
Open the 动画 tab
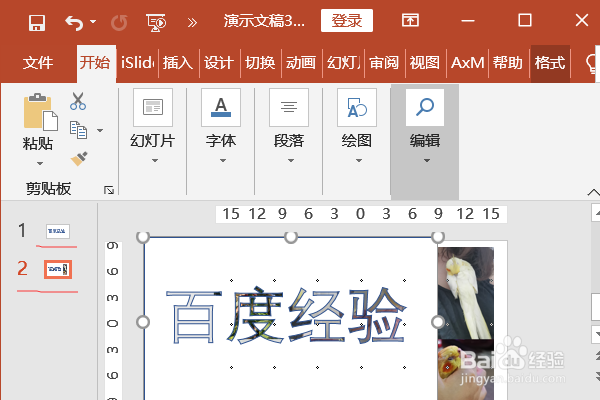[302, 62]
